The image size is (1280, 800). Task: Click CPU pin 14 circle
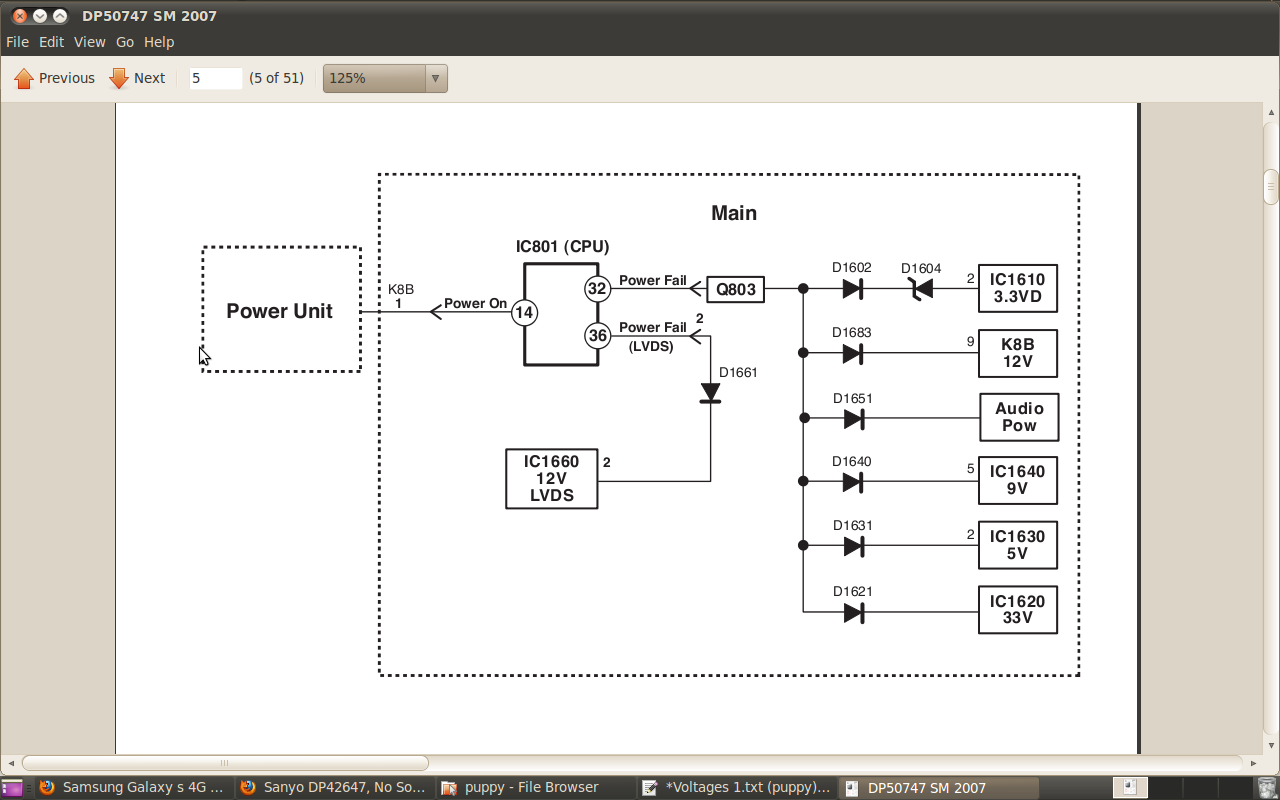(524, 313)
